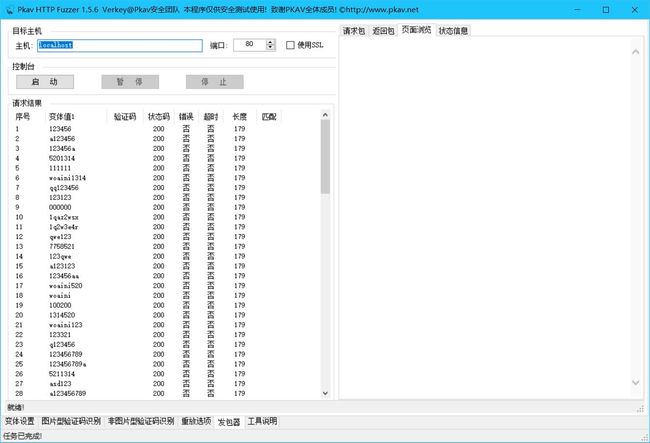Select result row with value q123456
Image resolution: width=650 pixels, height=443 pixels.
166,344
